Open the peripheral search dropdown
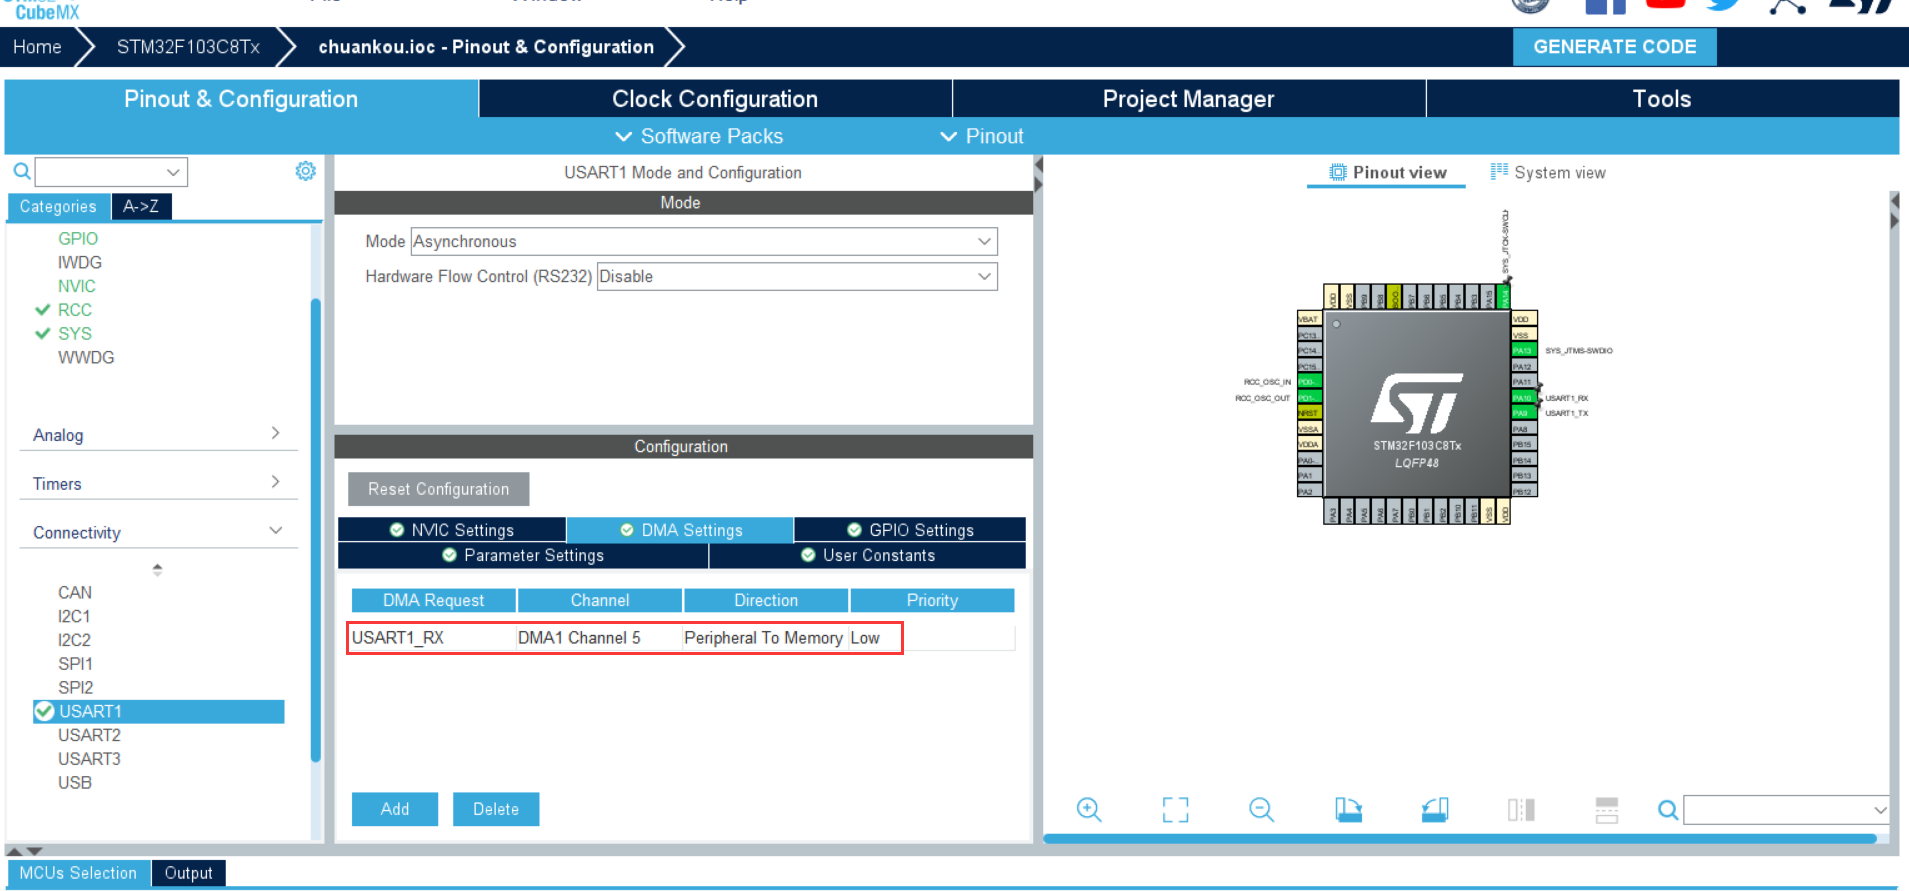Viewport: 1909px width, 891px height. (173, 172)
